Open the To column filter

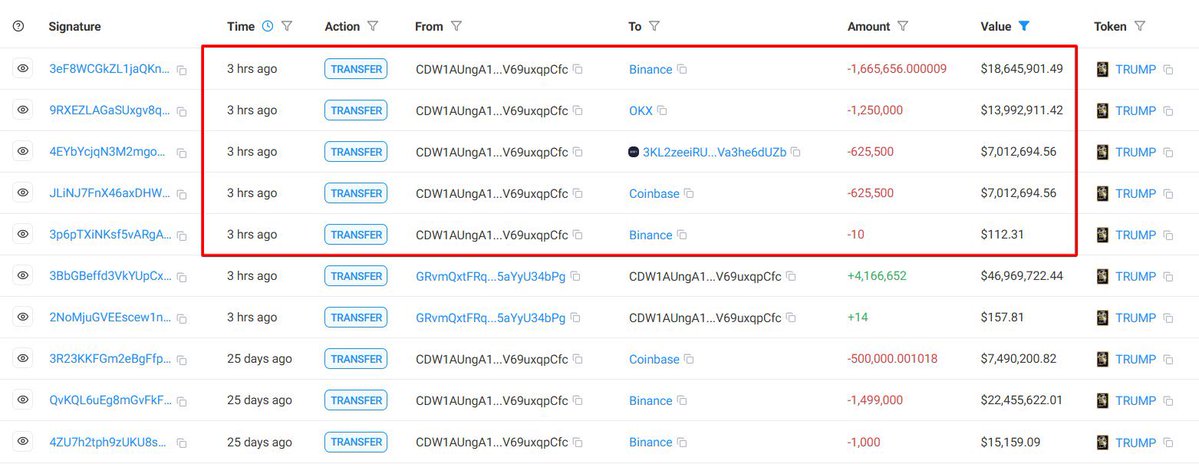click(x=654, y=26)
